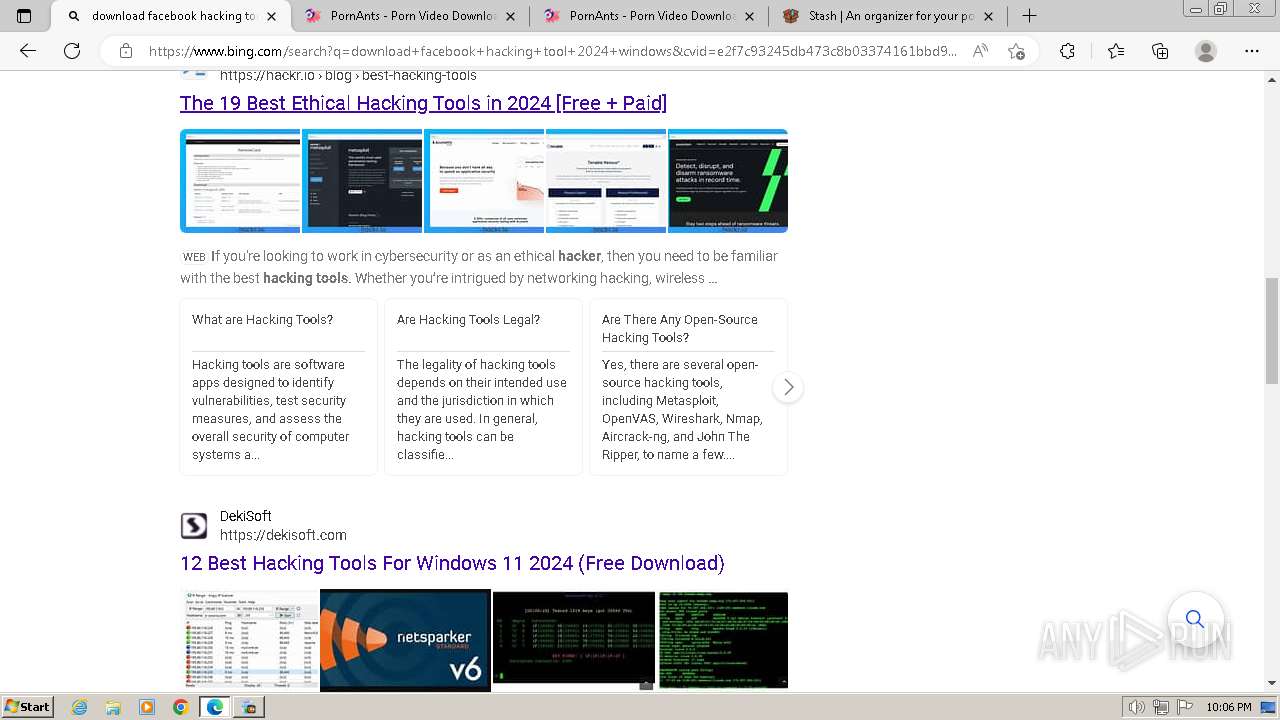This screenshot has height=720, width=1280.
Task: Open the dekisoft.com URL
Action: coord(283,535)
